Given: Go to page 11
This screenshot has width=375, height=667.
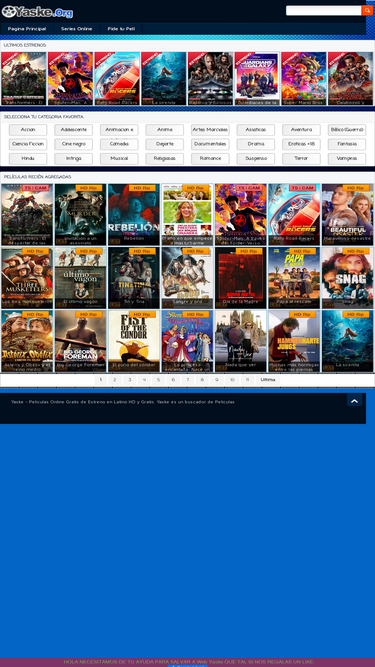Looking at the screenshot, I should (x=247, y=380).
